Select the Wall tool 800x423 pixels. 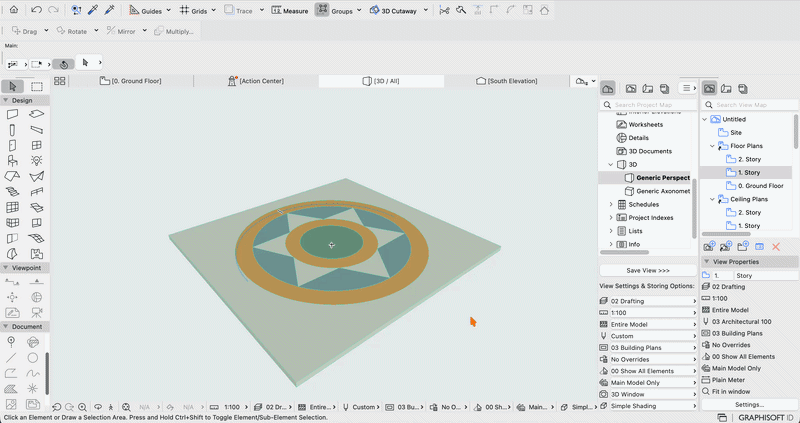coord(13,114)
